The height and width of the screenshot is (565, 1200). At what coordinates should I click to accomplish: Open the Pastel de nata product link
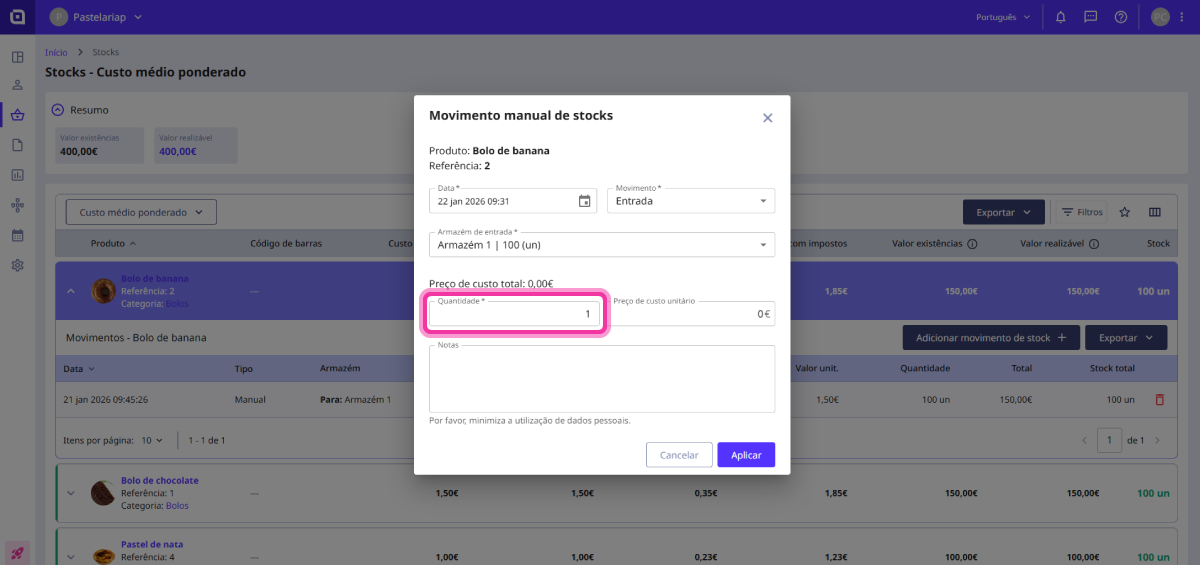click(152, 545)
